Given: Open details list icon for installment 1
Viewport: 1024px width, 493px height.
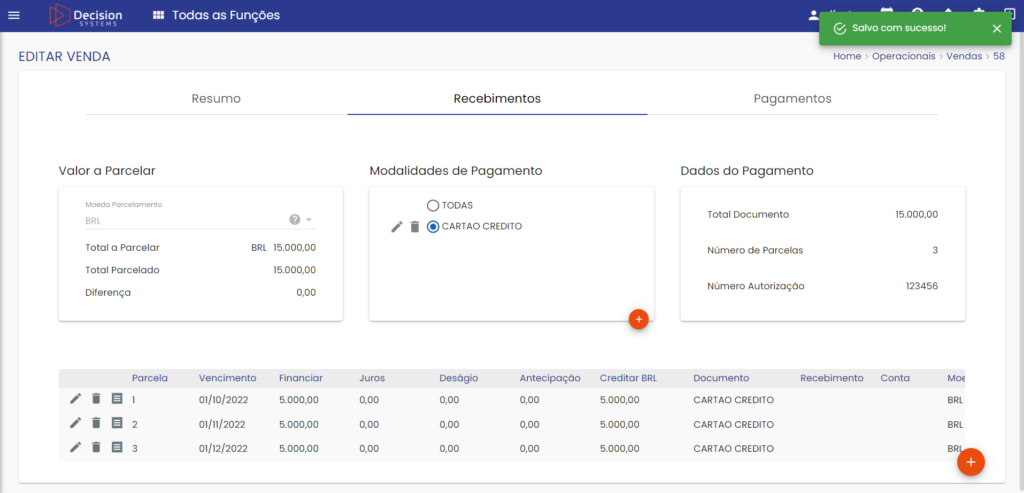Looking at the screenshot, I should tap(117, 398).
